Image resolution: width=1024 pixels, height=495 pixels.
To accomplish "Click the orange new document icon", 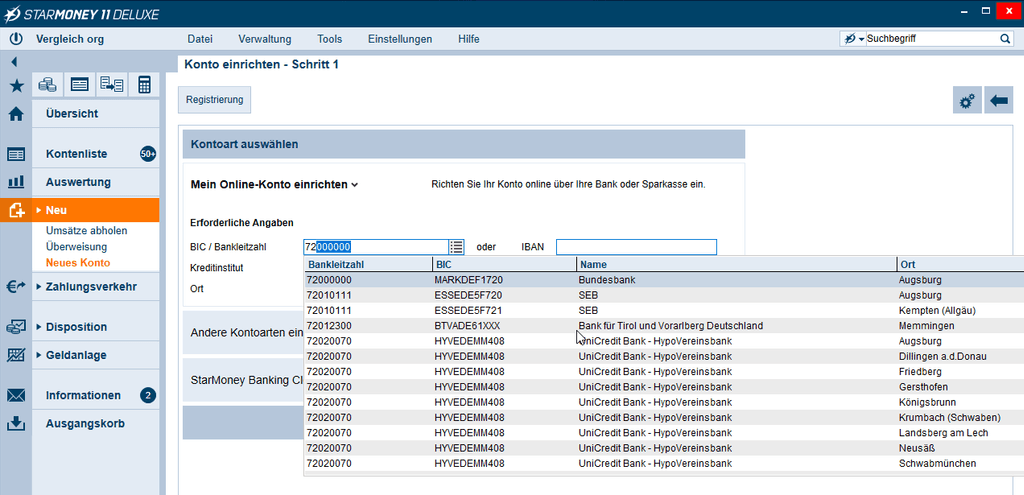I will click(x=16, y=210).
